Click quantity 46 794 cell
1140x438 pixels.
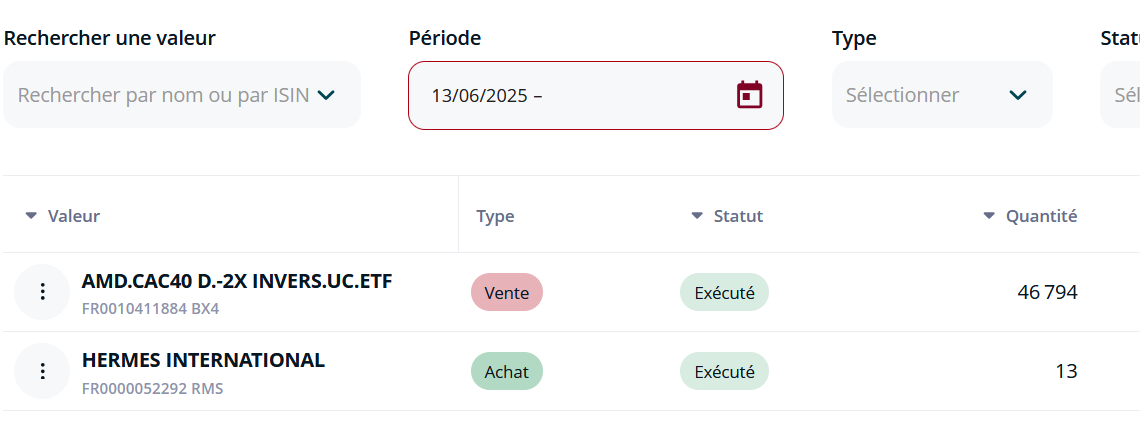tap(1047, 292)
